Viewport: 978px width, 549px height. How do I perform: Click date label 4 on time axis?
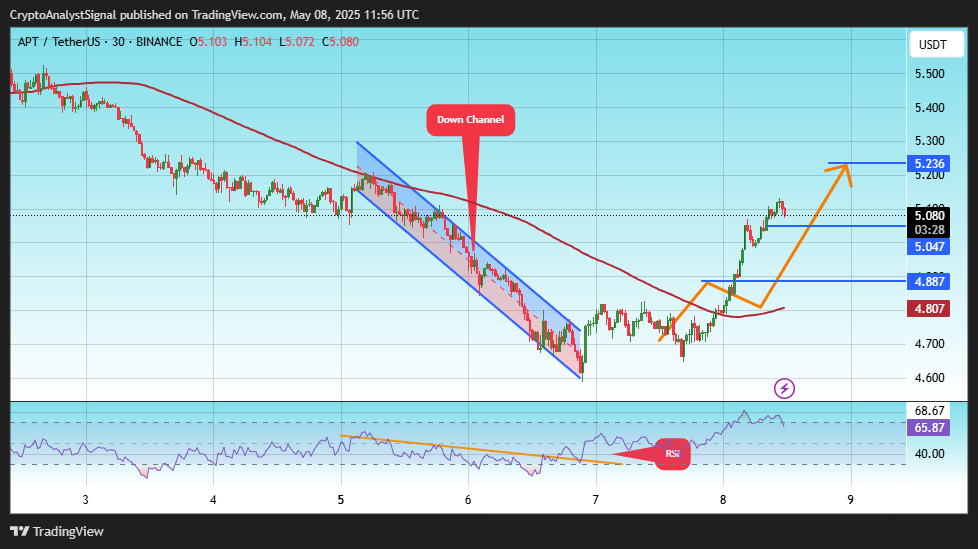213,500
